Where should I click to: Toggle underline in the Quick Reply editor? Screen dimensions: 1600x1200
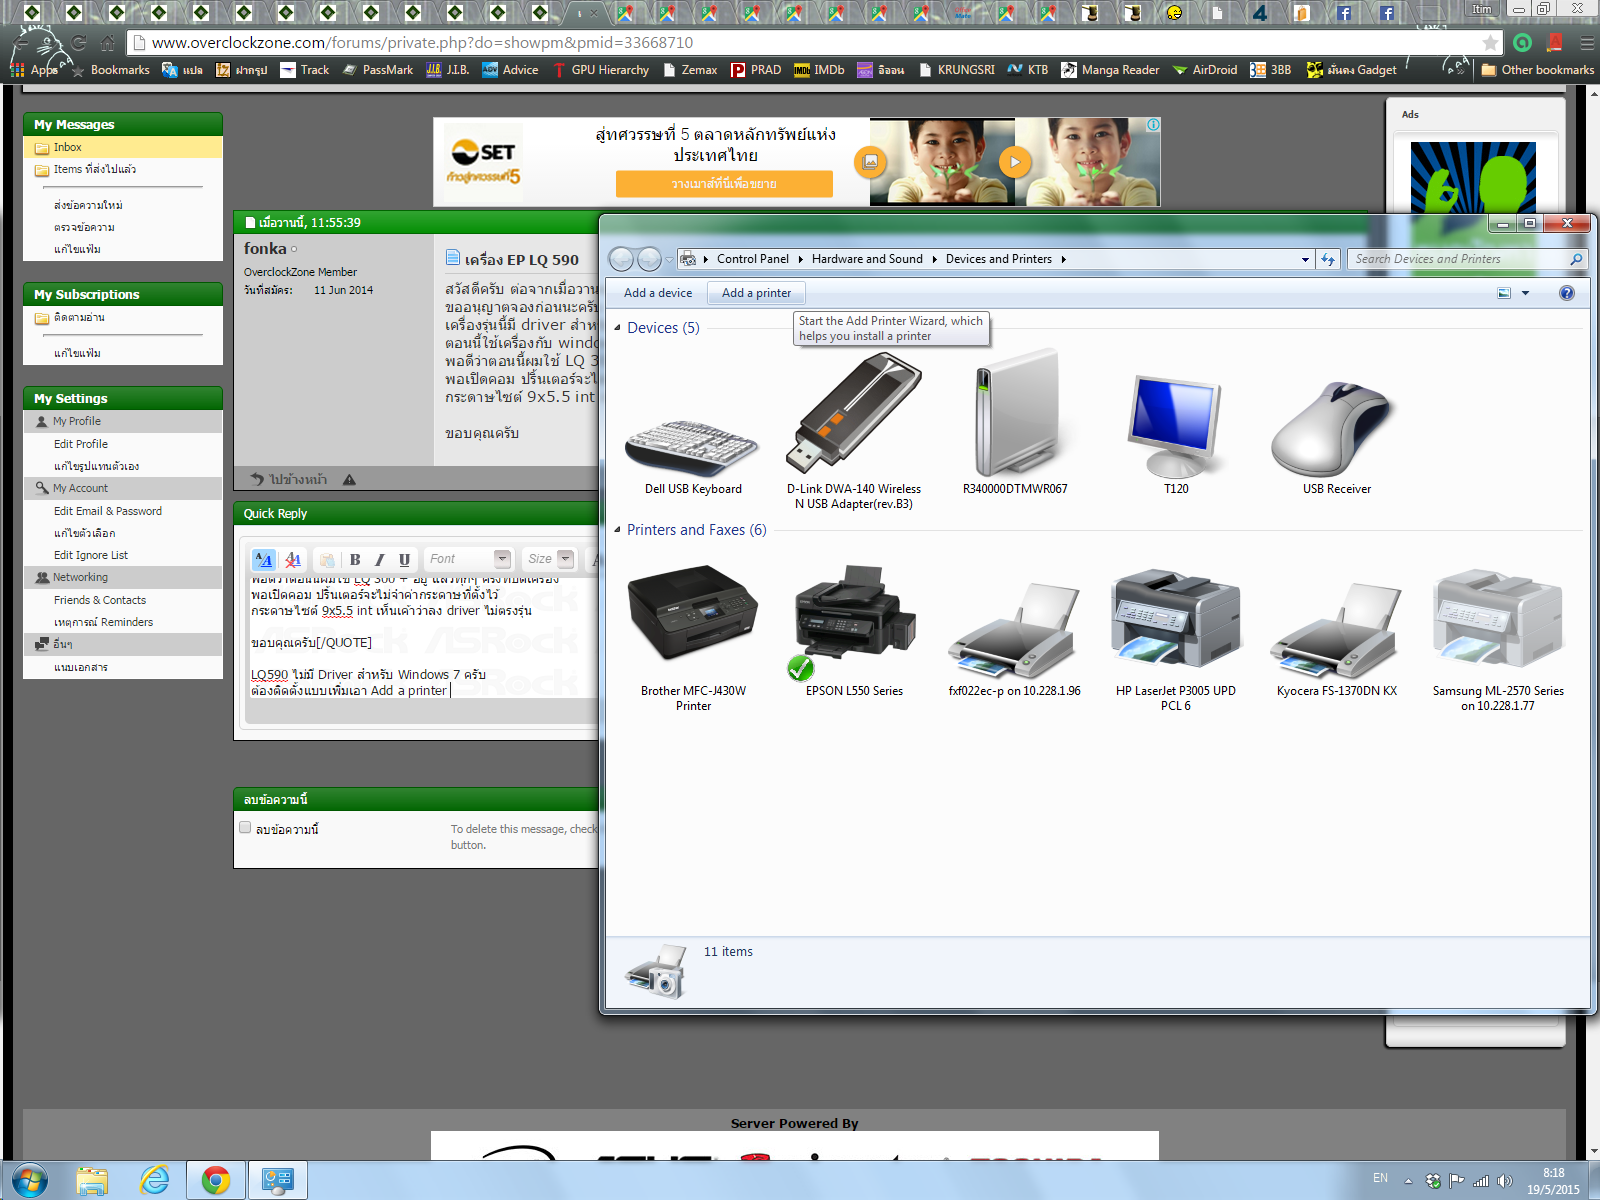[404, 560]
